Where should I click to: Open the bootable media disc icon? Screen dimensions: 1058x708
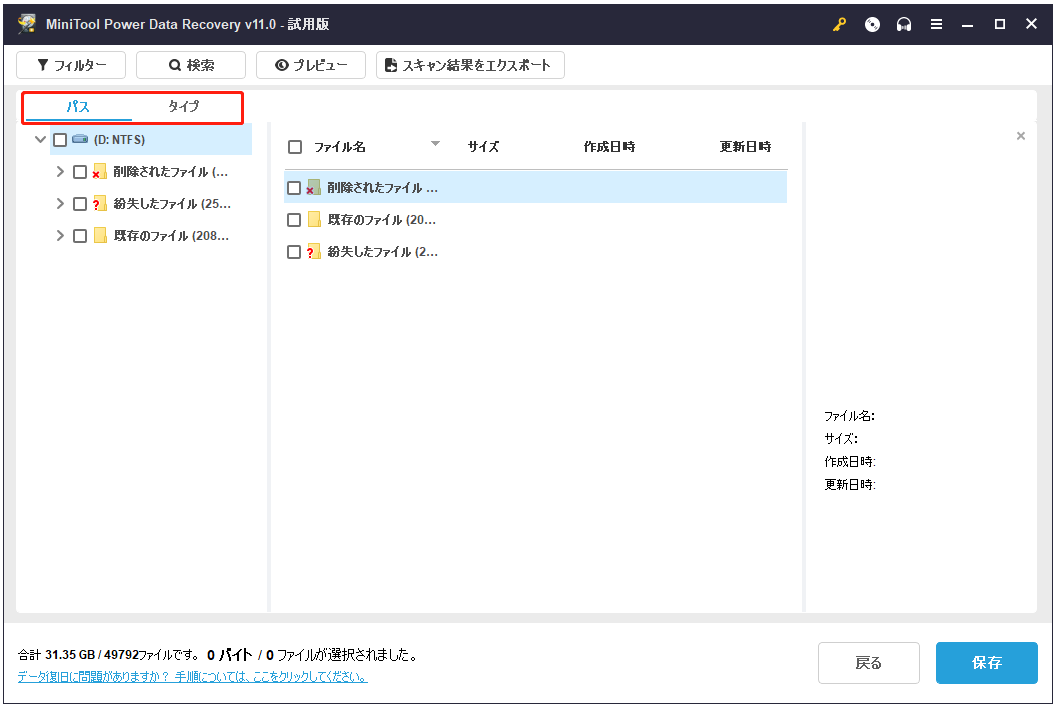(x=871, y=24)
